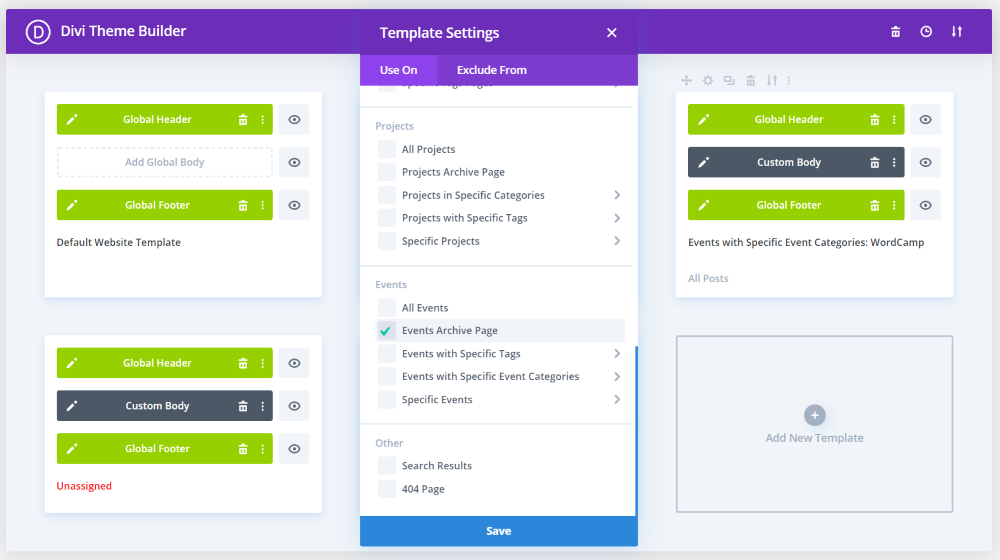1000x560 pixels.
Task: Delete all templates using header trash icon
Action: point(895,31)
